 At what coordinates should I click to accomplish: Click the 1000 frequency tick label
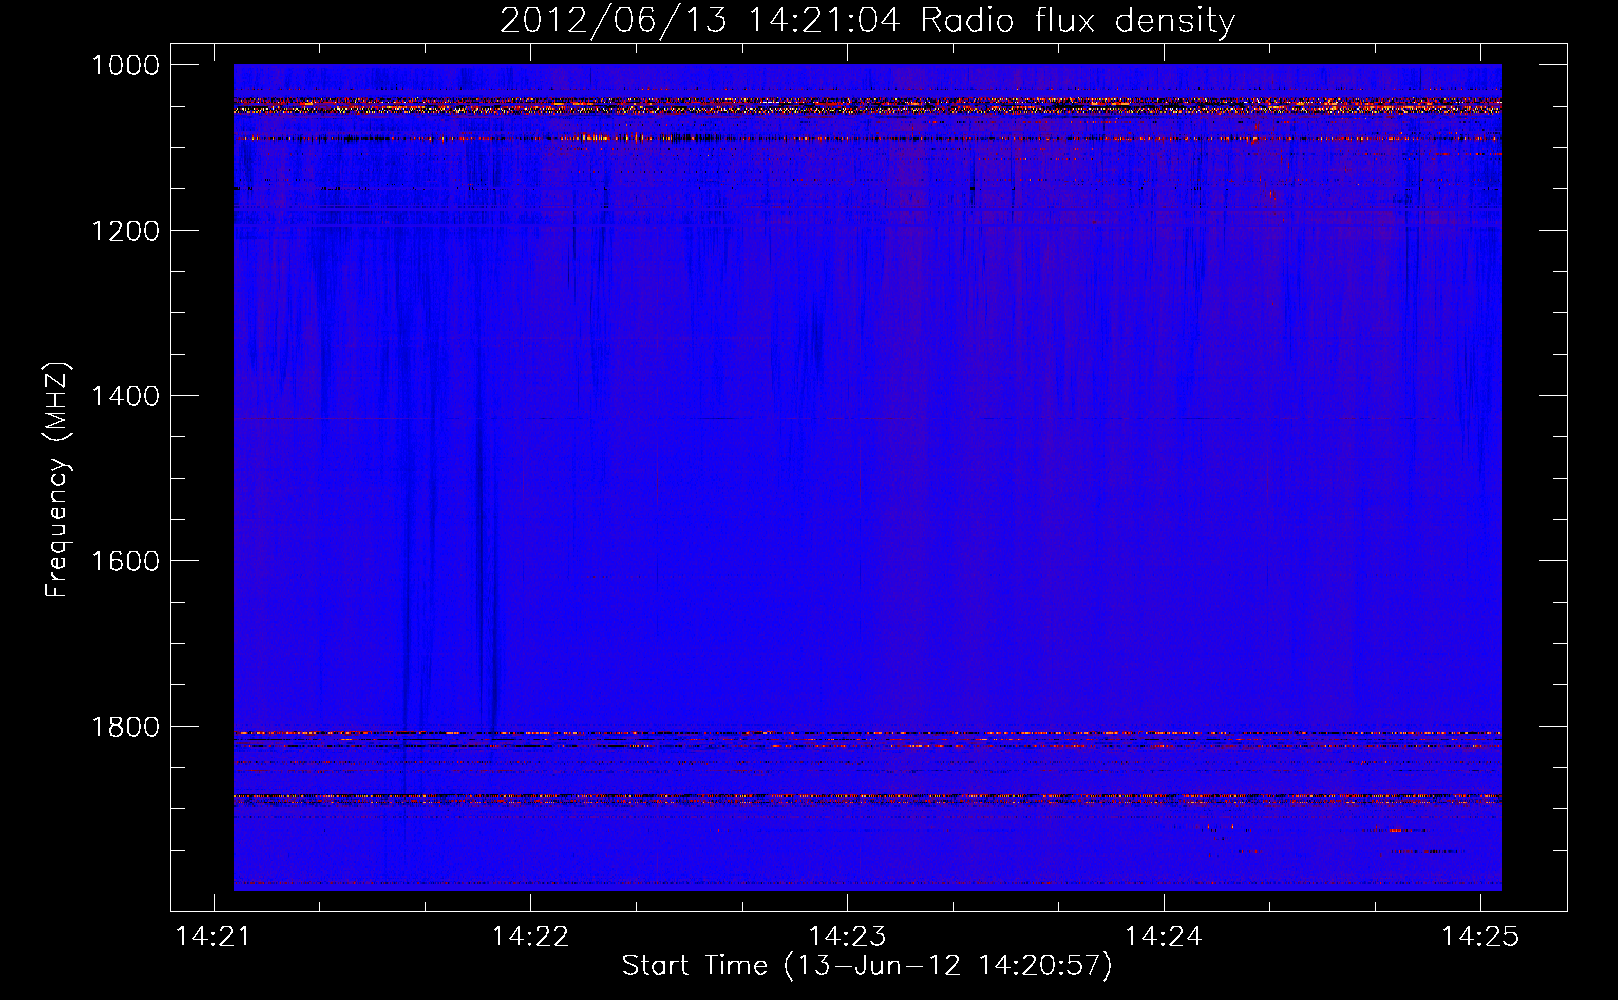[x=126, y=65]
